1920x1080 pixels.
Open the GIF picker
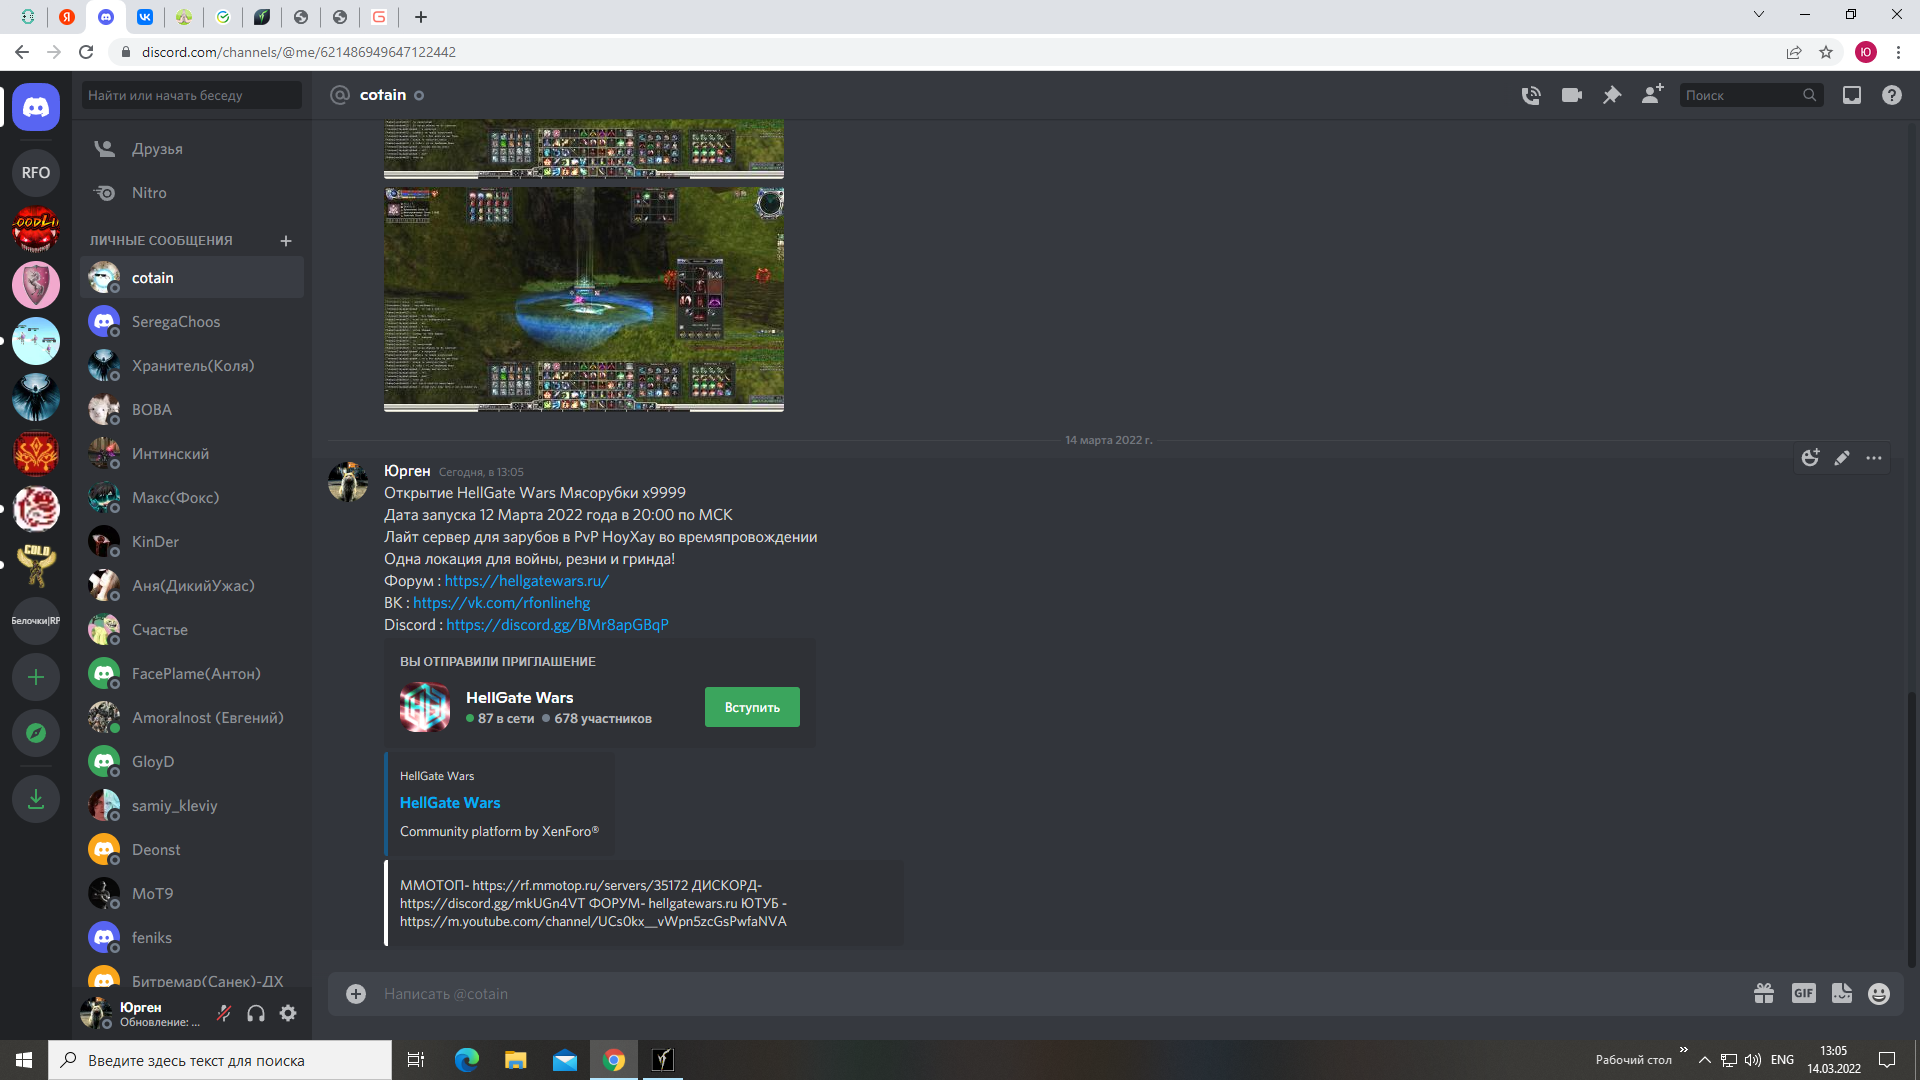(1804, 993)
